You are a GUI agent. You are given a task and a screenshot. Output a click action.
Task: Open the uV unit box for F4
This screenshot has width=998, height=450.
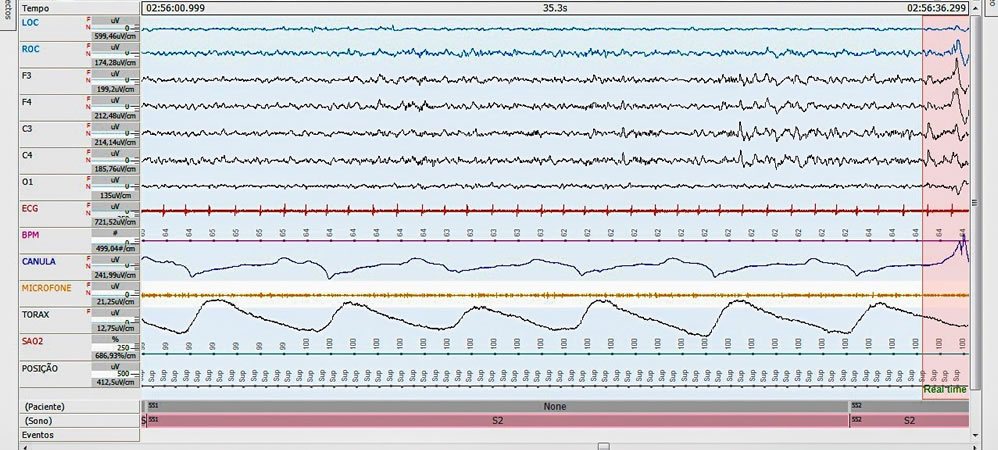[x=115, y=101]
